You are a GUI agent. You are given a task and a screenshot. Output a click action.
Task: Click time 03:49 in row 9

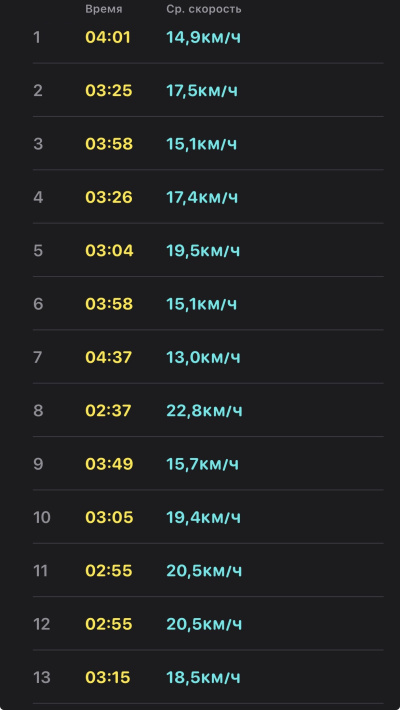point(109,465)
